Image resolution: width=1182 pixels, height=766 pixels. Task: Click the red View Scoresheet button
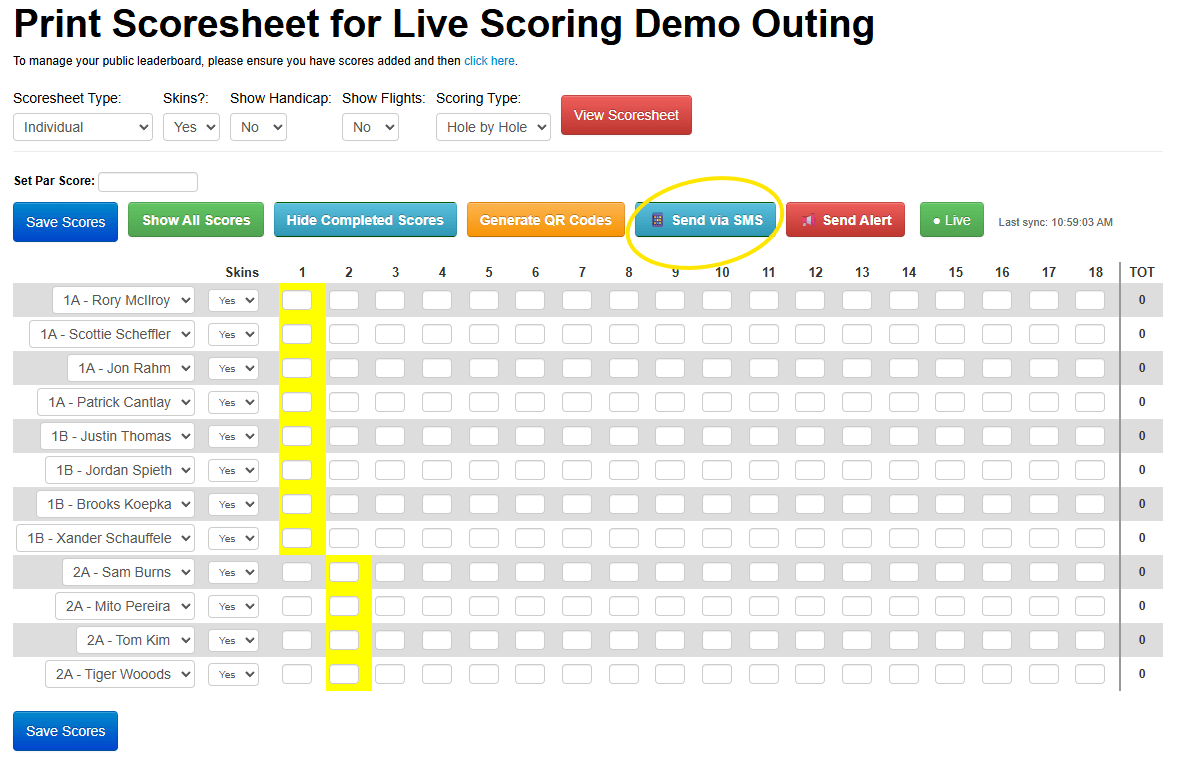pyautogui.click(x=626, y=115)
